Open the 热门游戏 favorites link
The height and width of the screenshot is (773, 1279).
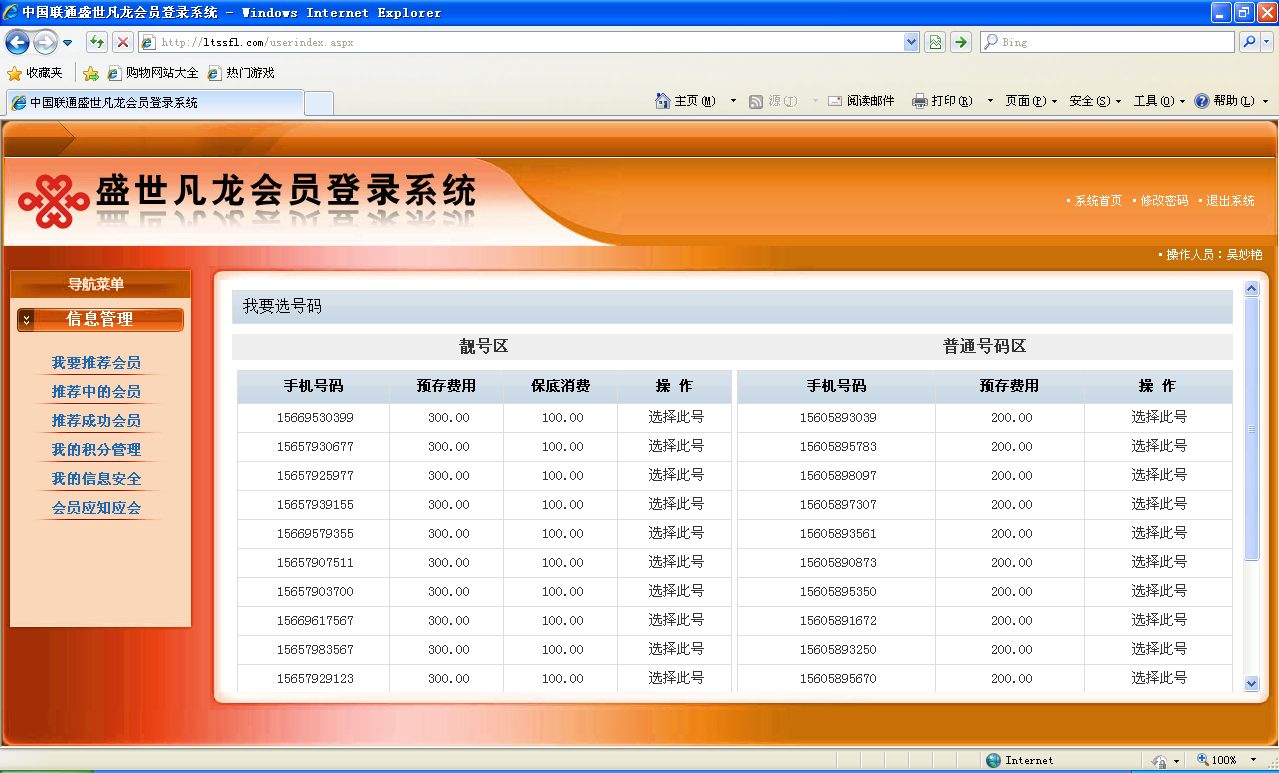(241, 73)
